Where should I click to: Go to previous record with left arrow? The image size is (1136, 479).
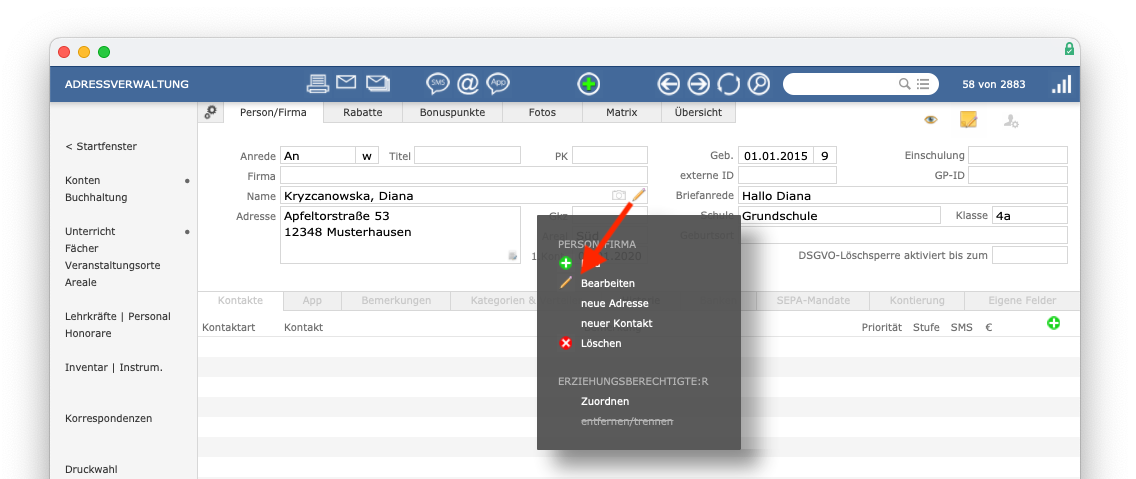(x=669, y=84)
